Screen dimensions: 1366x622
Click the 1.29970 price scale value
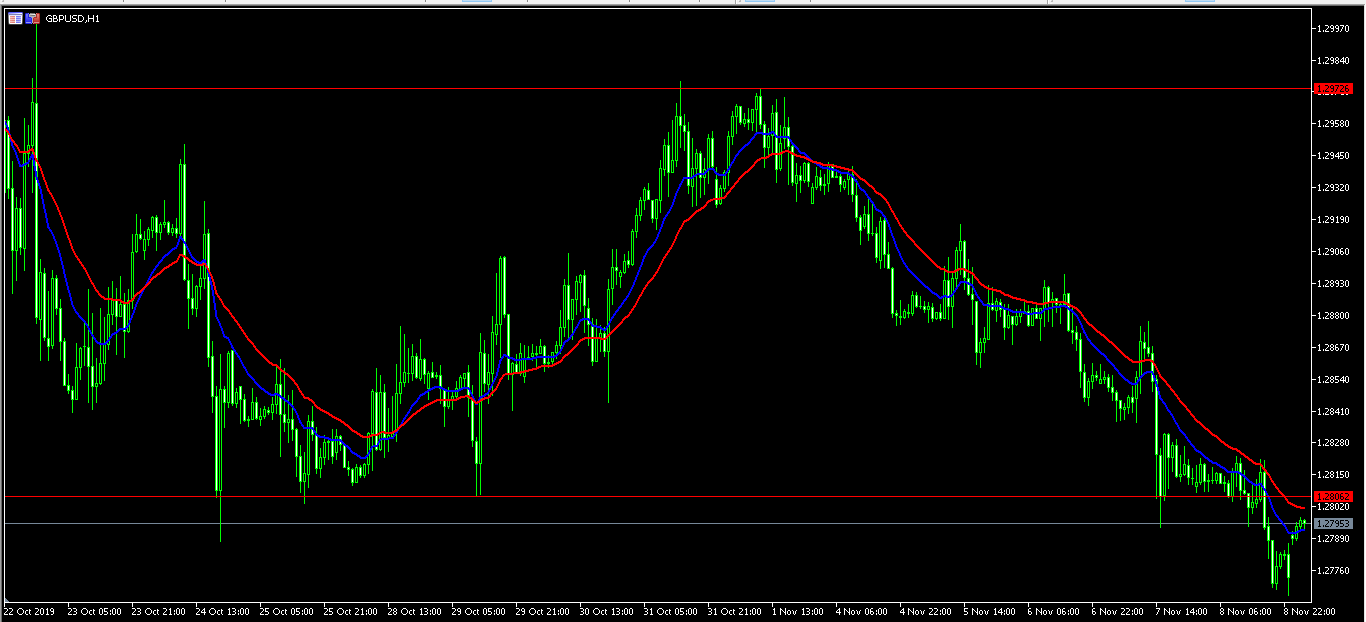tap(1334, 29)
